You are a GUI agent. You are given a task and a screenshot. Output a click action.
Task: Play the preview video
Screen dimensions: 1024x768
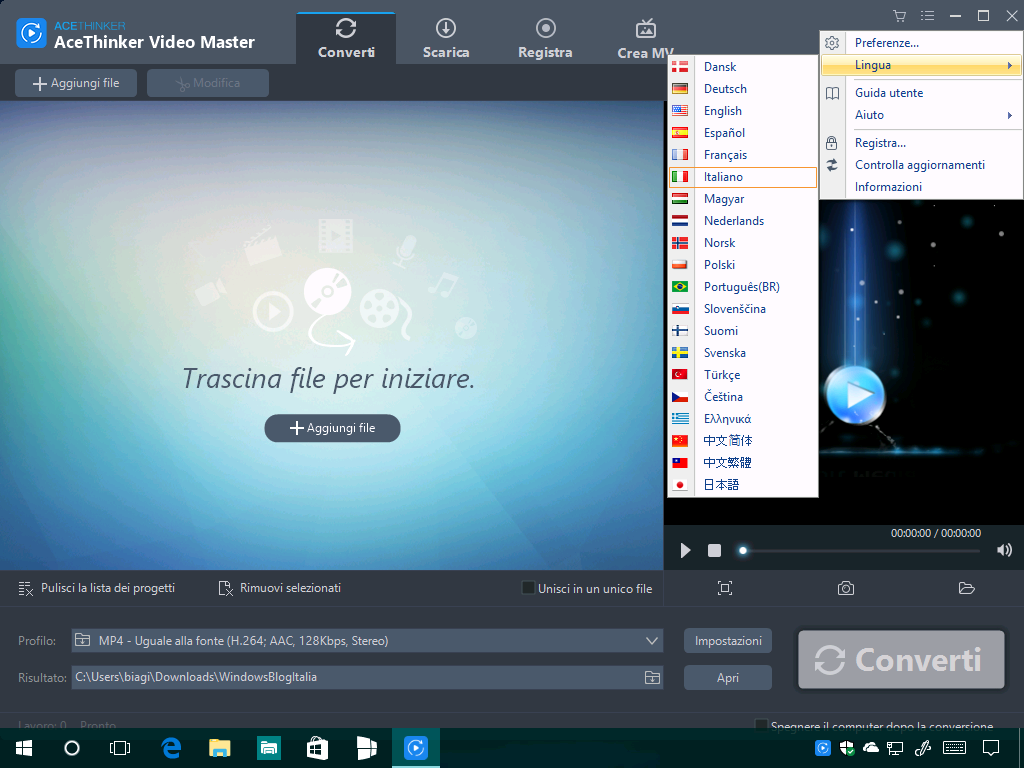point(685,551)
